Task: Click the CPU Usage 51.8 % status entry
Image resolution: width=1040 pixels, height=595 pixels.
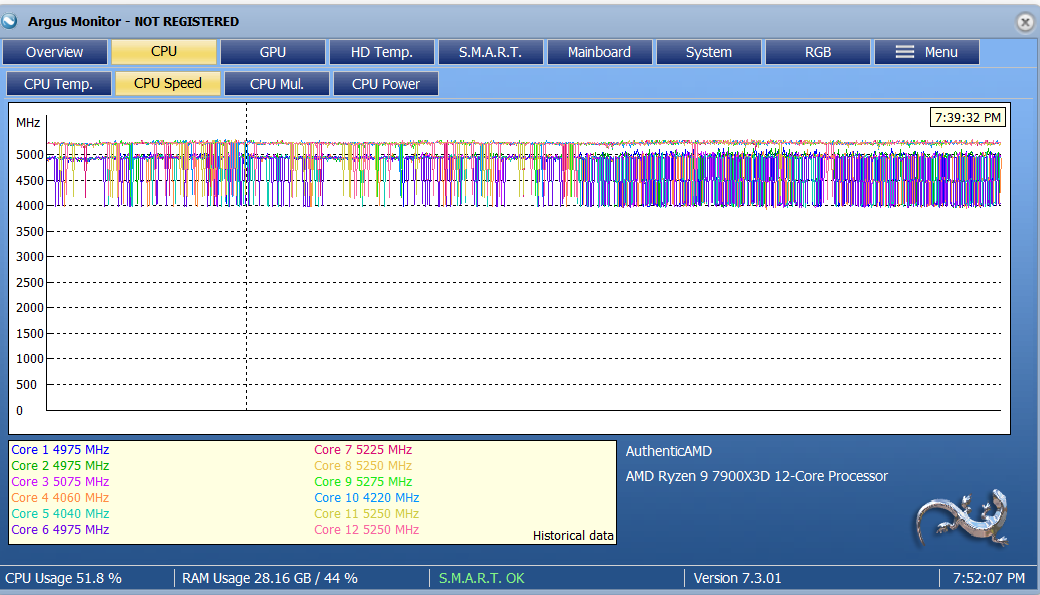Action: pos(63,578)
